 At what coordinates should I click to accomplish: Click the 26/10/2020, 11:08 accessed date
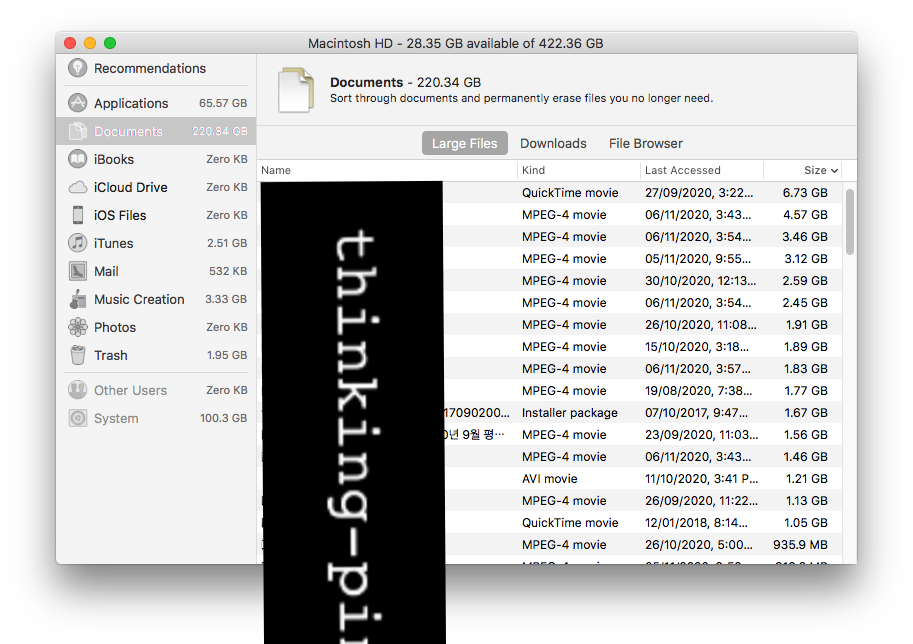tap(700, 325)
